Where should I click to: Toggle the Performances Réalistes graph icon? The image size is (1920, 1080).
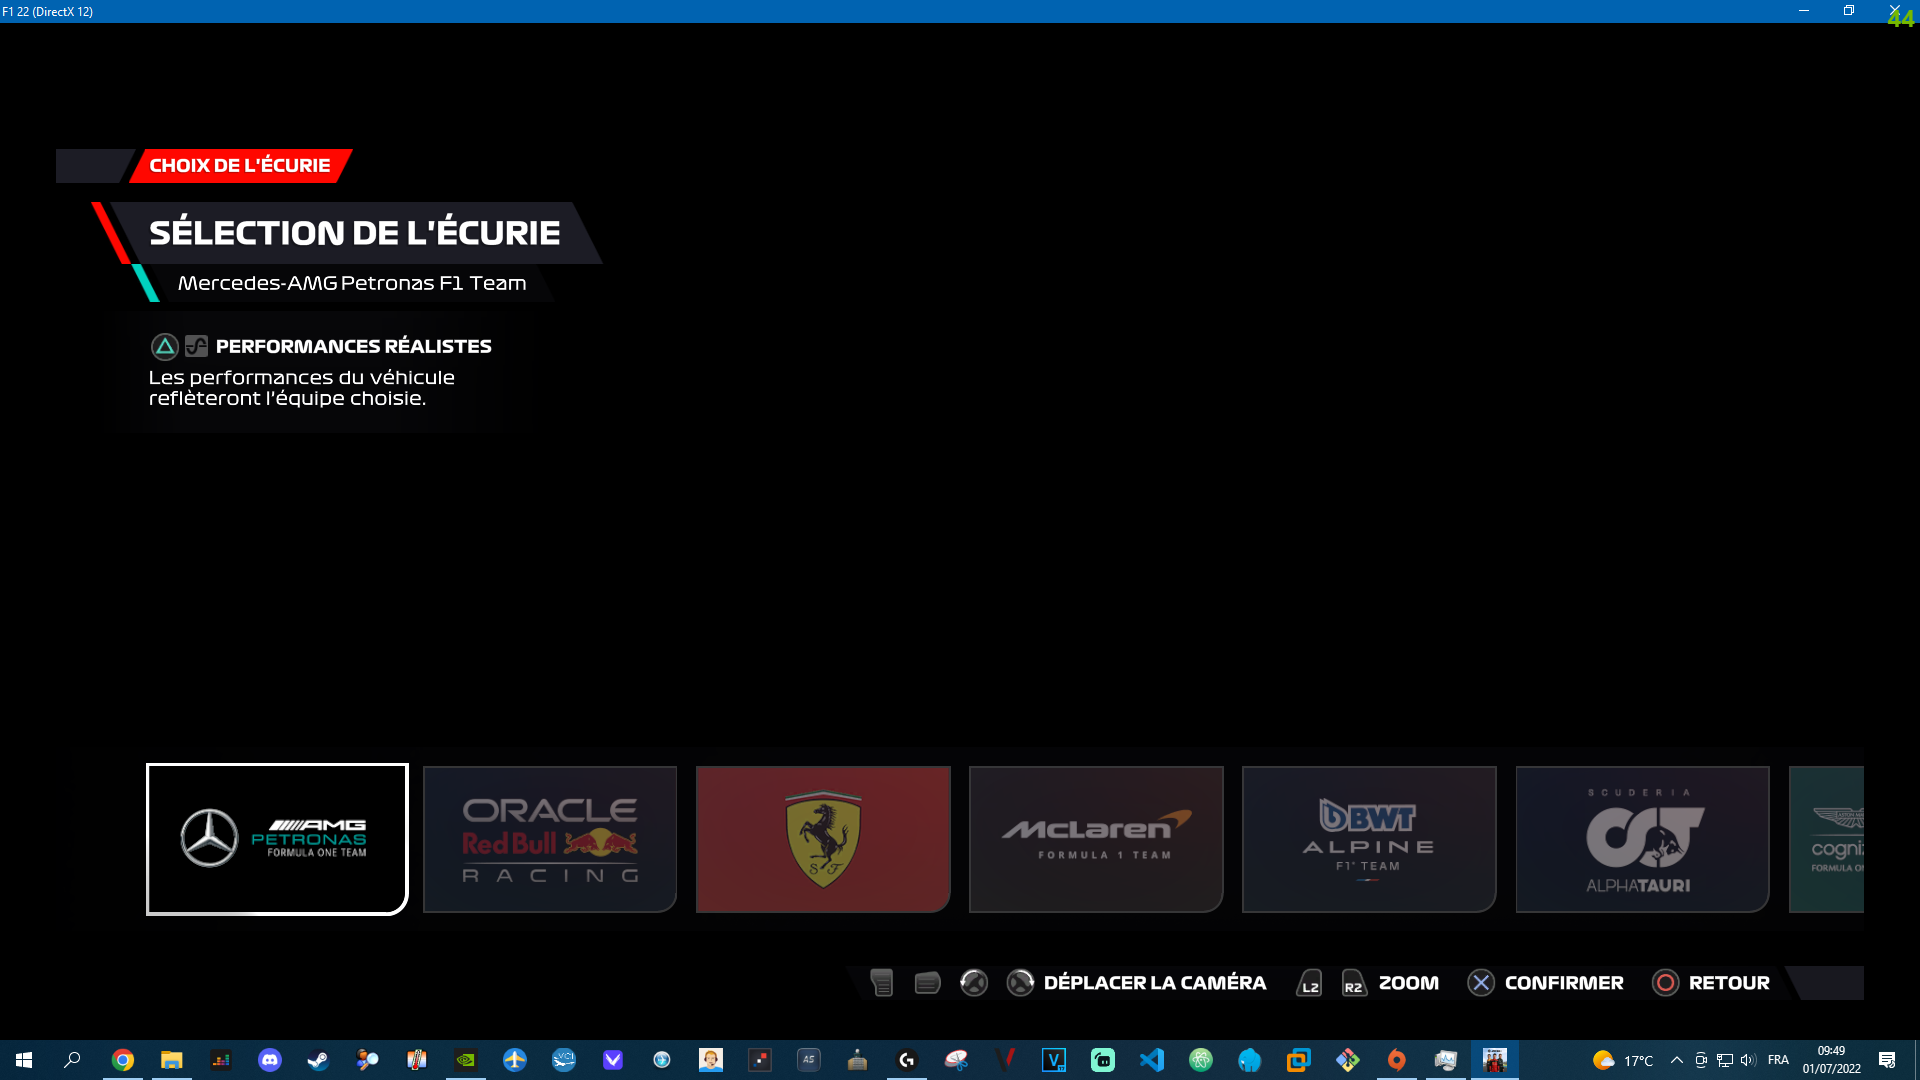pyautogui.click(x=196, y=347)
